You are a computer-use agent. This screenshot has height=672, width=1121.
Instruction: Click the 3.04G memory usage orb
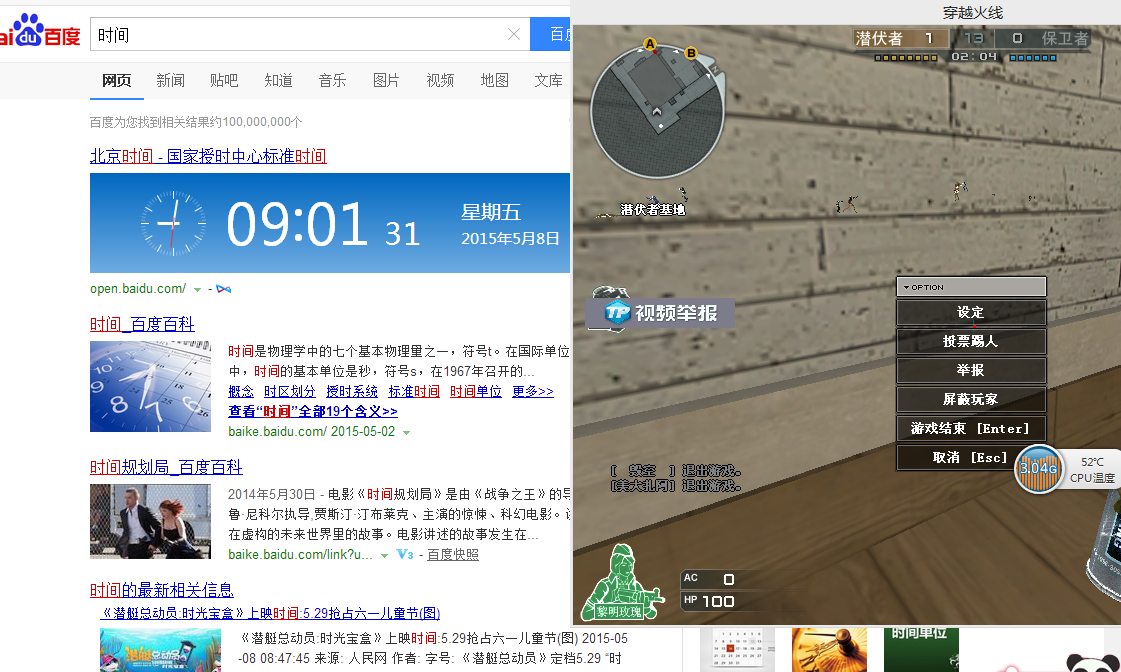1039,469
